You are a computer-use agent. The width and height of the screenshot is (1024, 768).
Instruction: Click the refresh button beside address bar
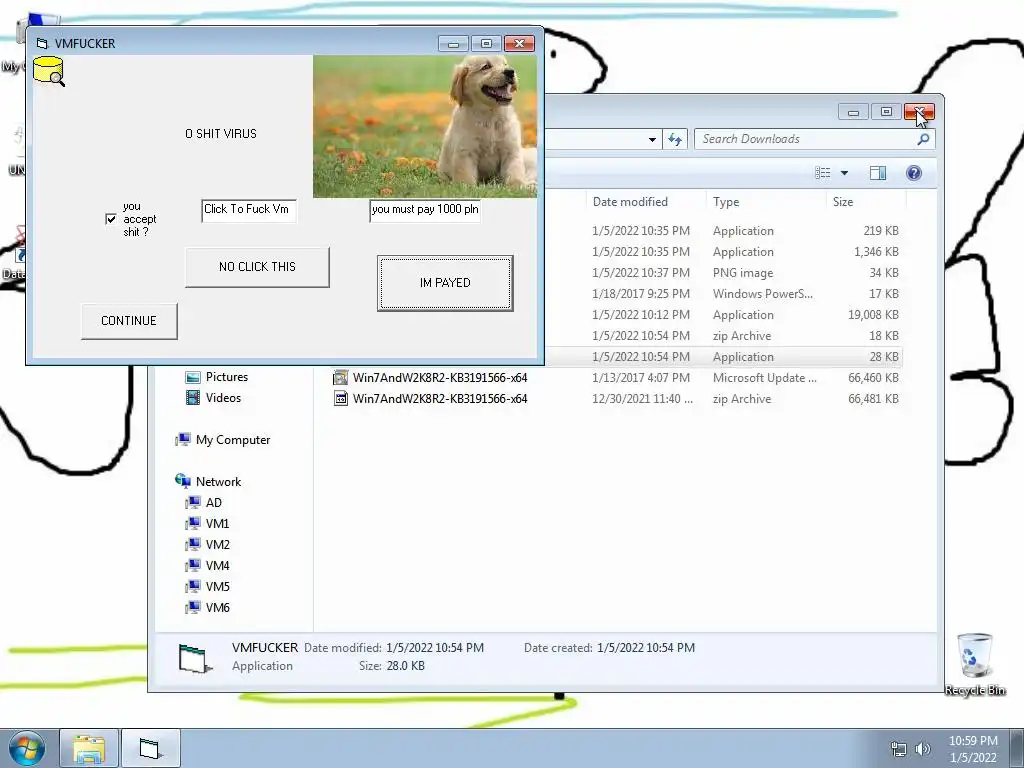(x=675, y=139)
